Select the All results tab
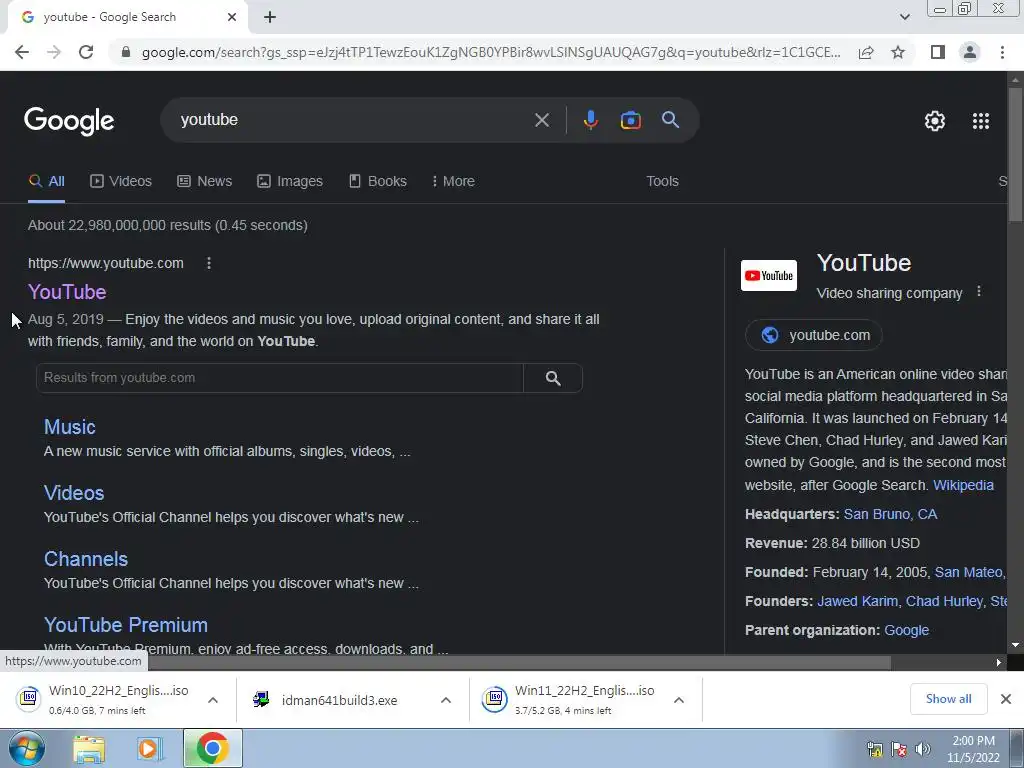This screenshot has width=1024, height=768. tap(46, 182)
